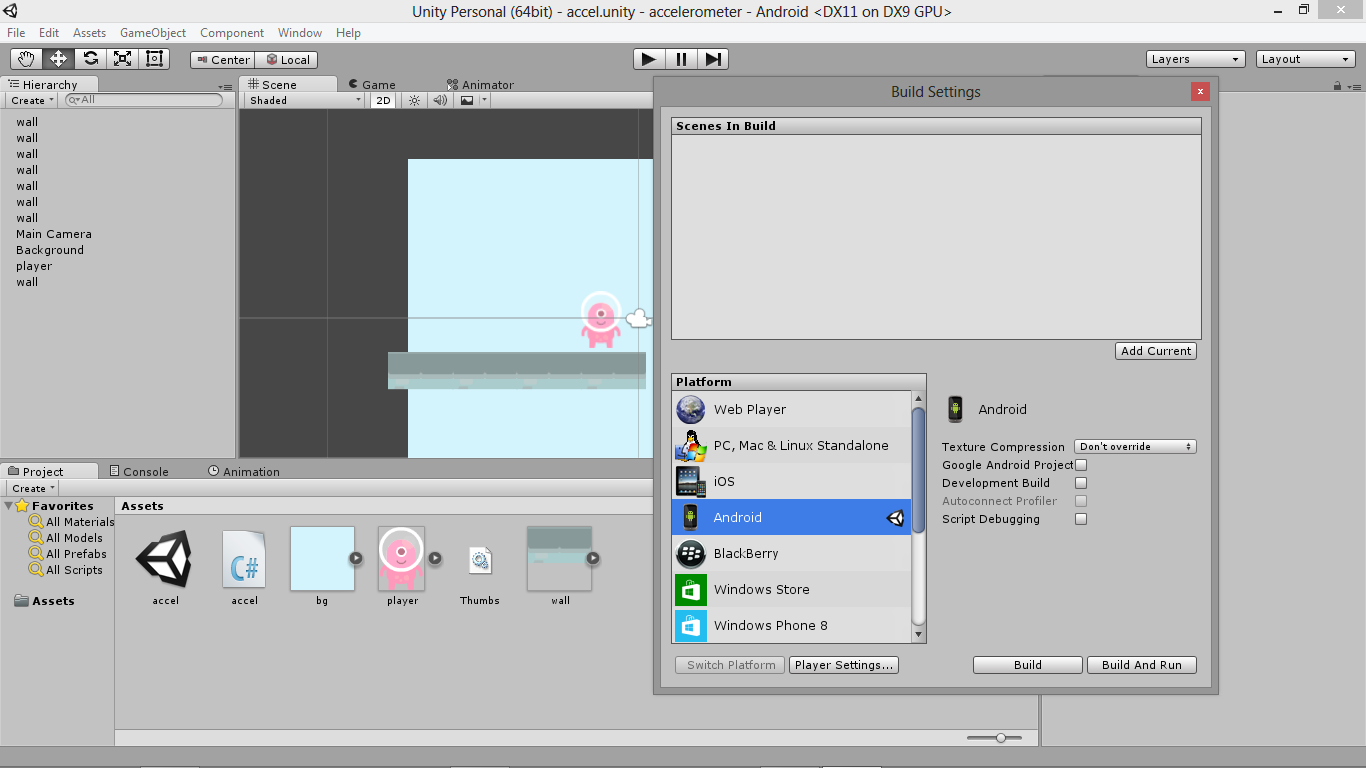Viewport: 1366px width, 768px height.
Task: Open the Layout dropdown
Action: 1305,58
